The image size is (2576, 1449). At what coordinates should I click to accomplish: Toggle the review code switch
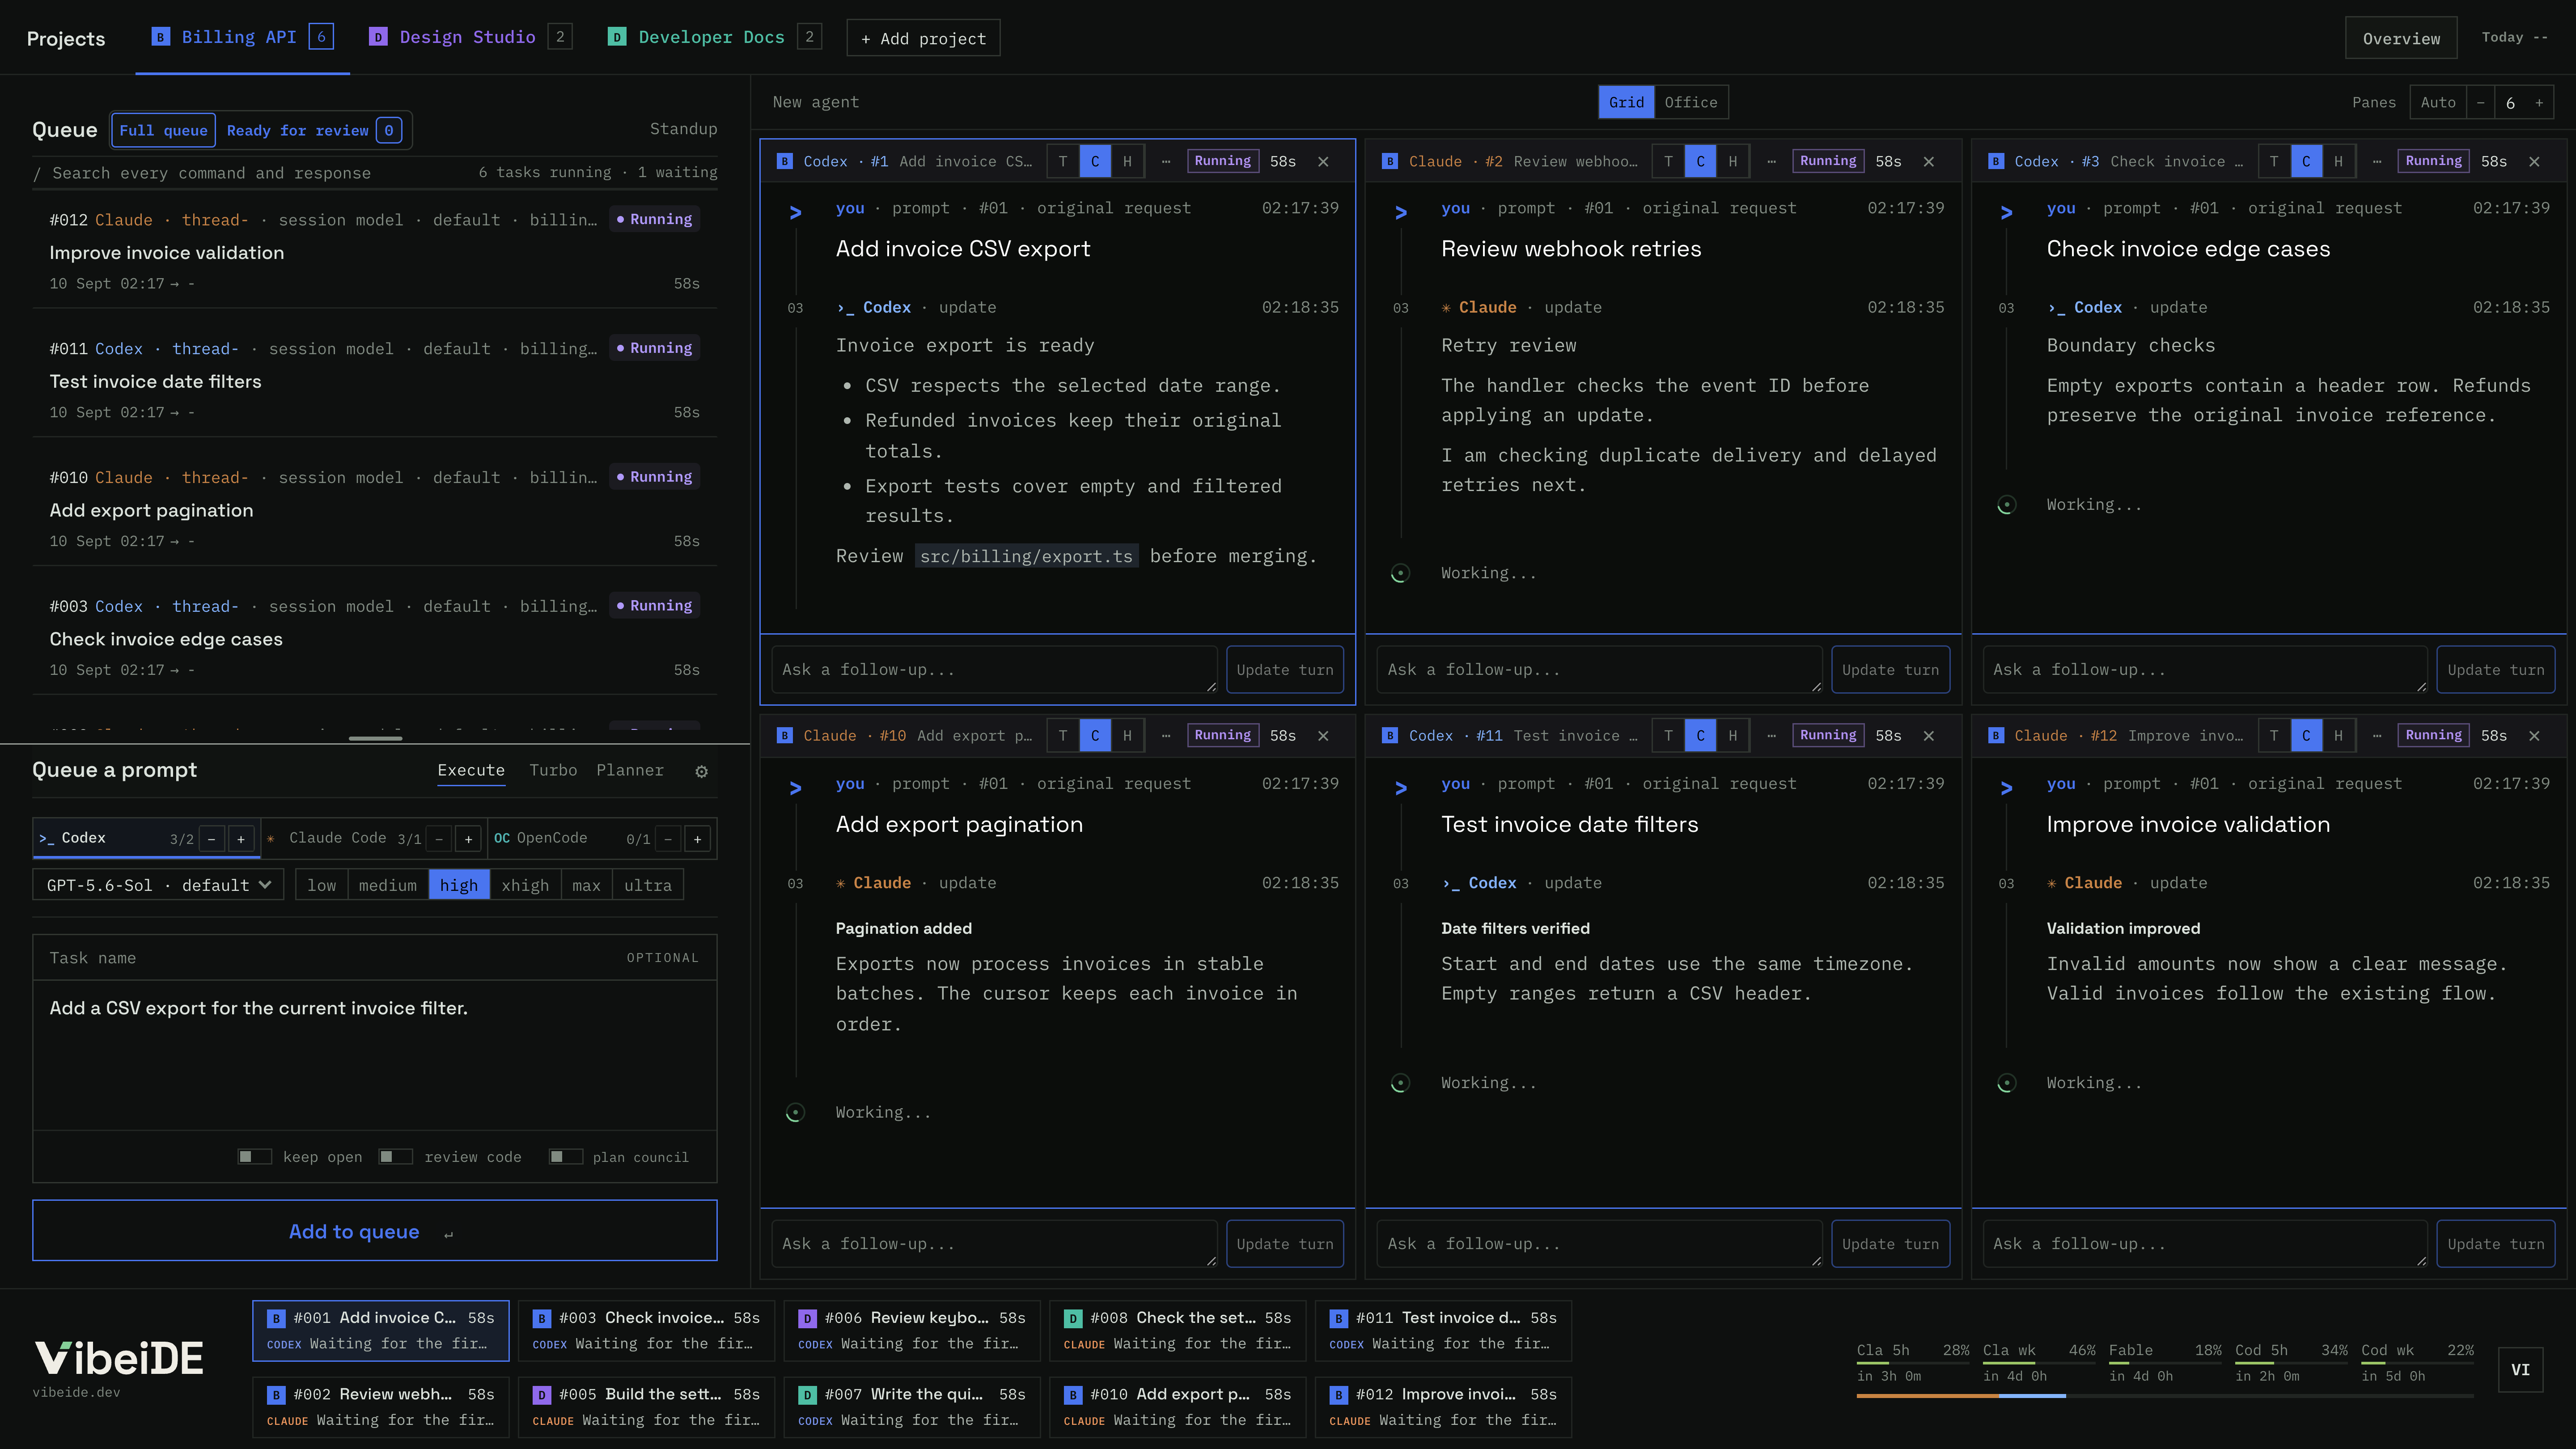click(396, 1156)
